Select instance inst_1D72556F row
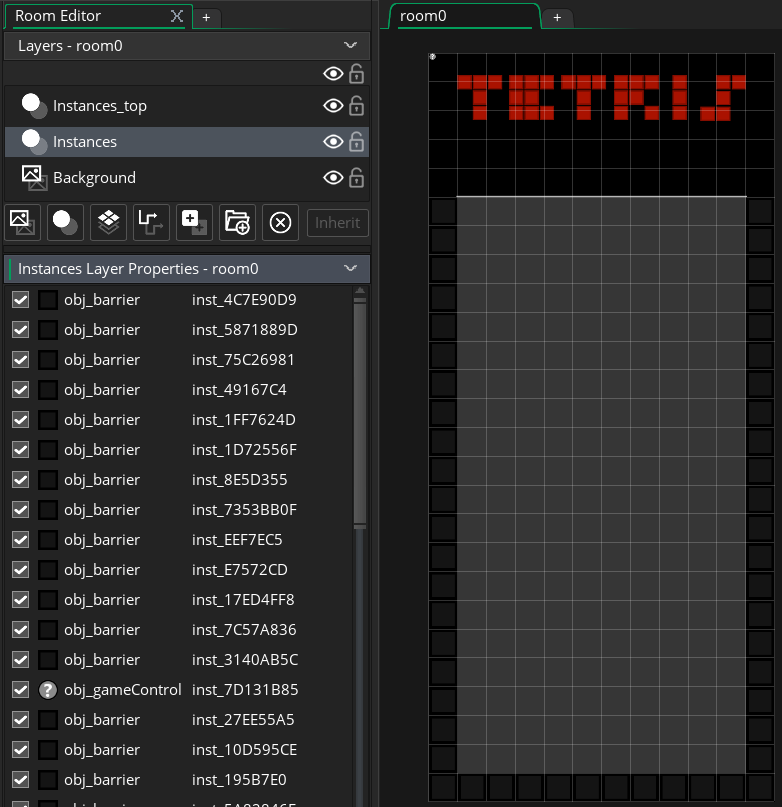The width and height of the screenshot is (782, 807). click(x=180, y=449)
